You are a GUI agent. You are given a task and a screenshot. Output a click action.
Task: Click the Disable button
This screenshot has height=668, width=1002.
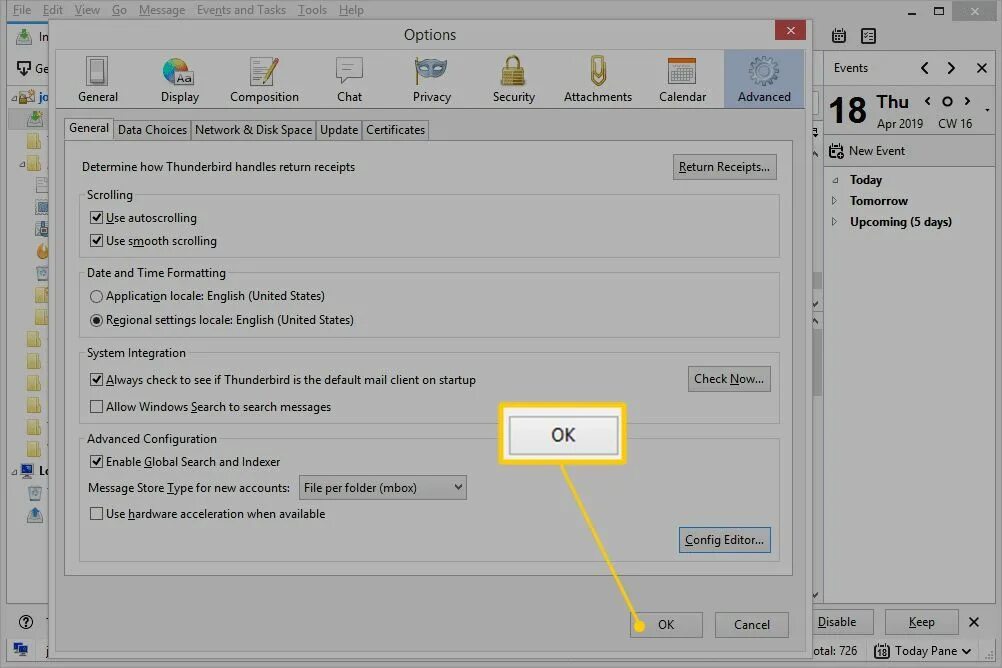coord(838,621)
